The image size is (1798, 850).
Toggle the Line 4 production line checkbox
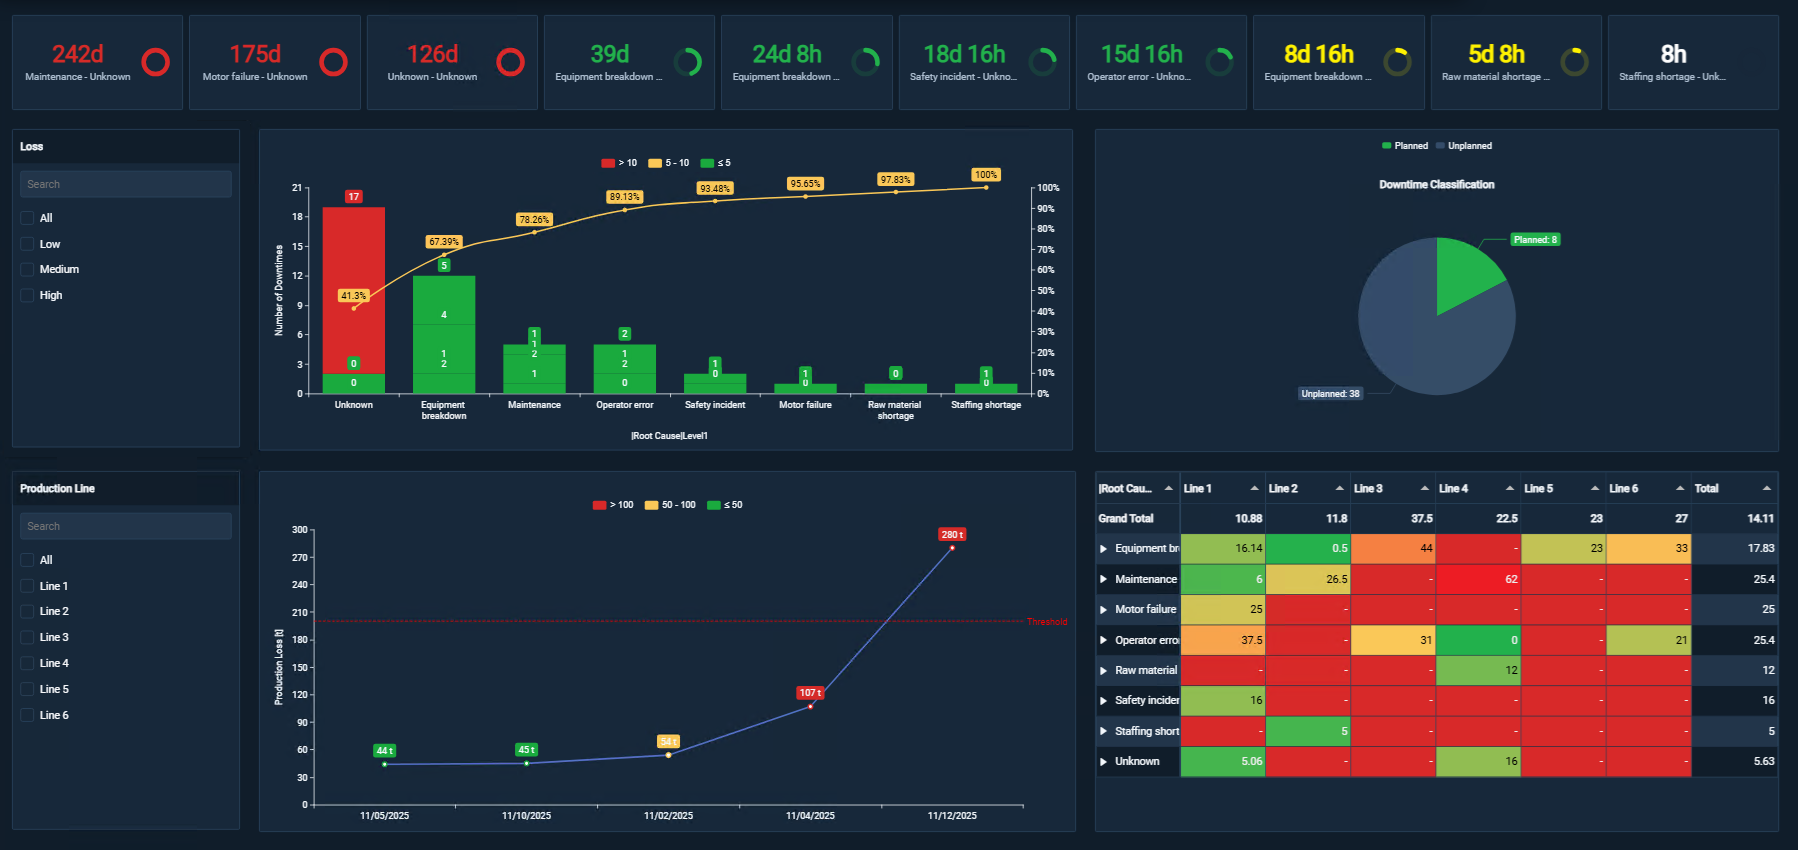click(27, 663)
